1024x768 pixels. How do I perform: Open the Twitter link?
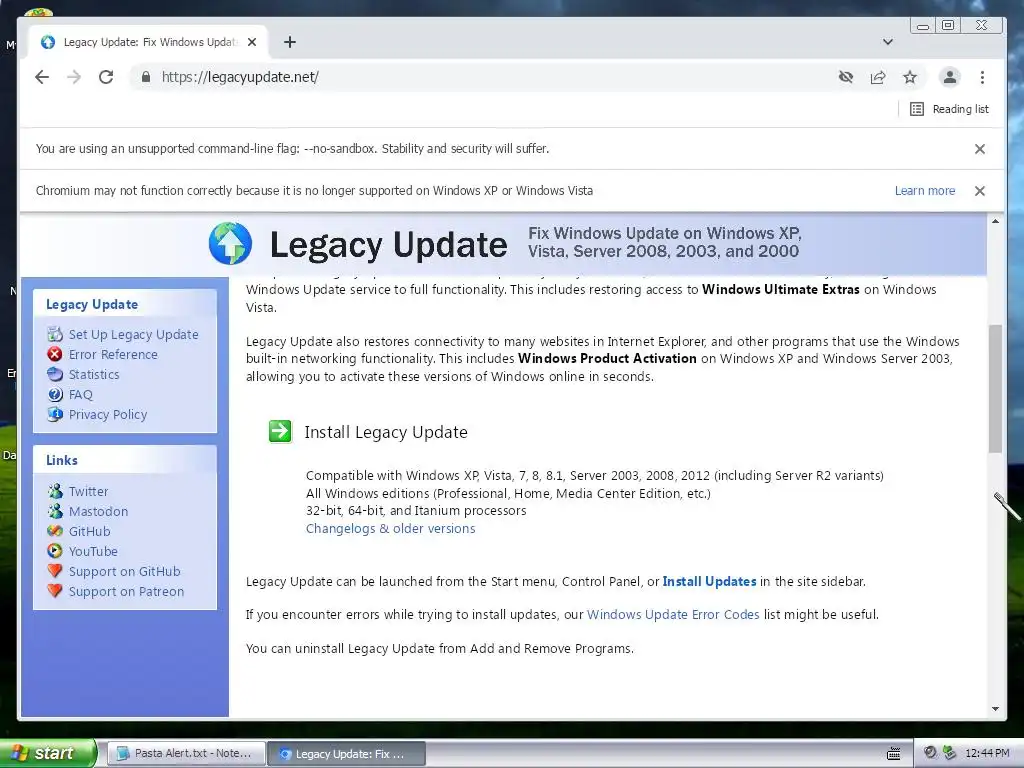click(x=88, y=491)
